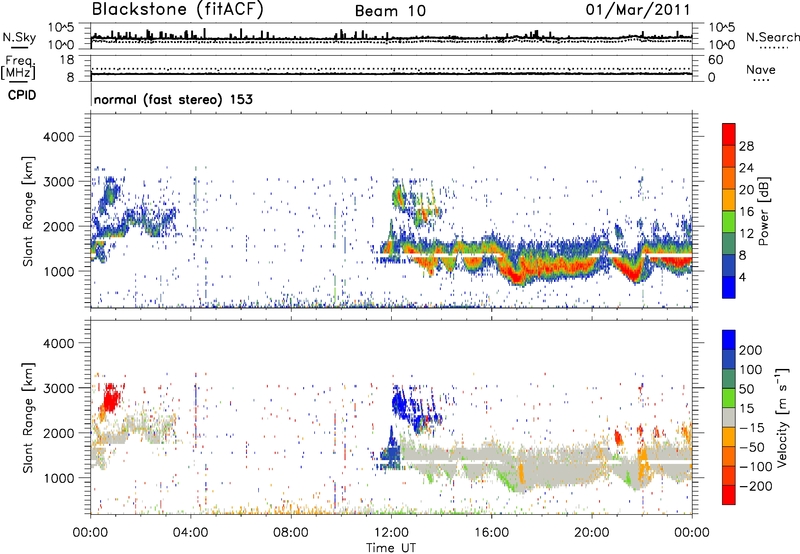This screenshot has width=800, height=554.
Task: Click the "CPID" row label
Action: (22, 95)
